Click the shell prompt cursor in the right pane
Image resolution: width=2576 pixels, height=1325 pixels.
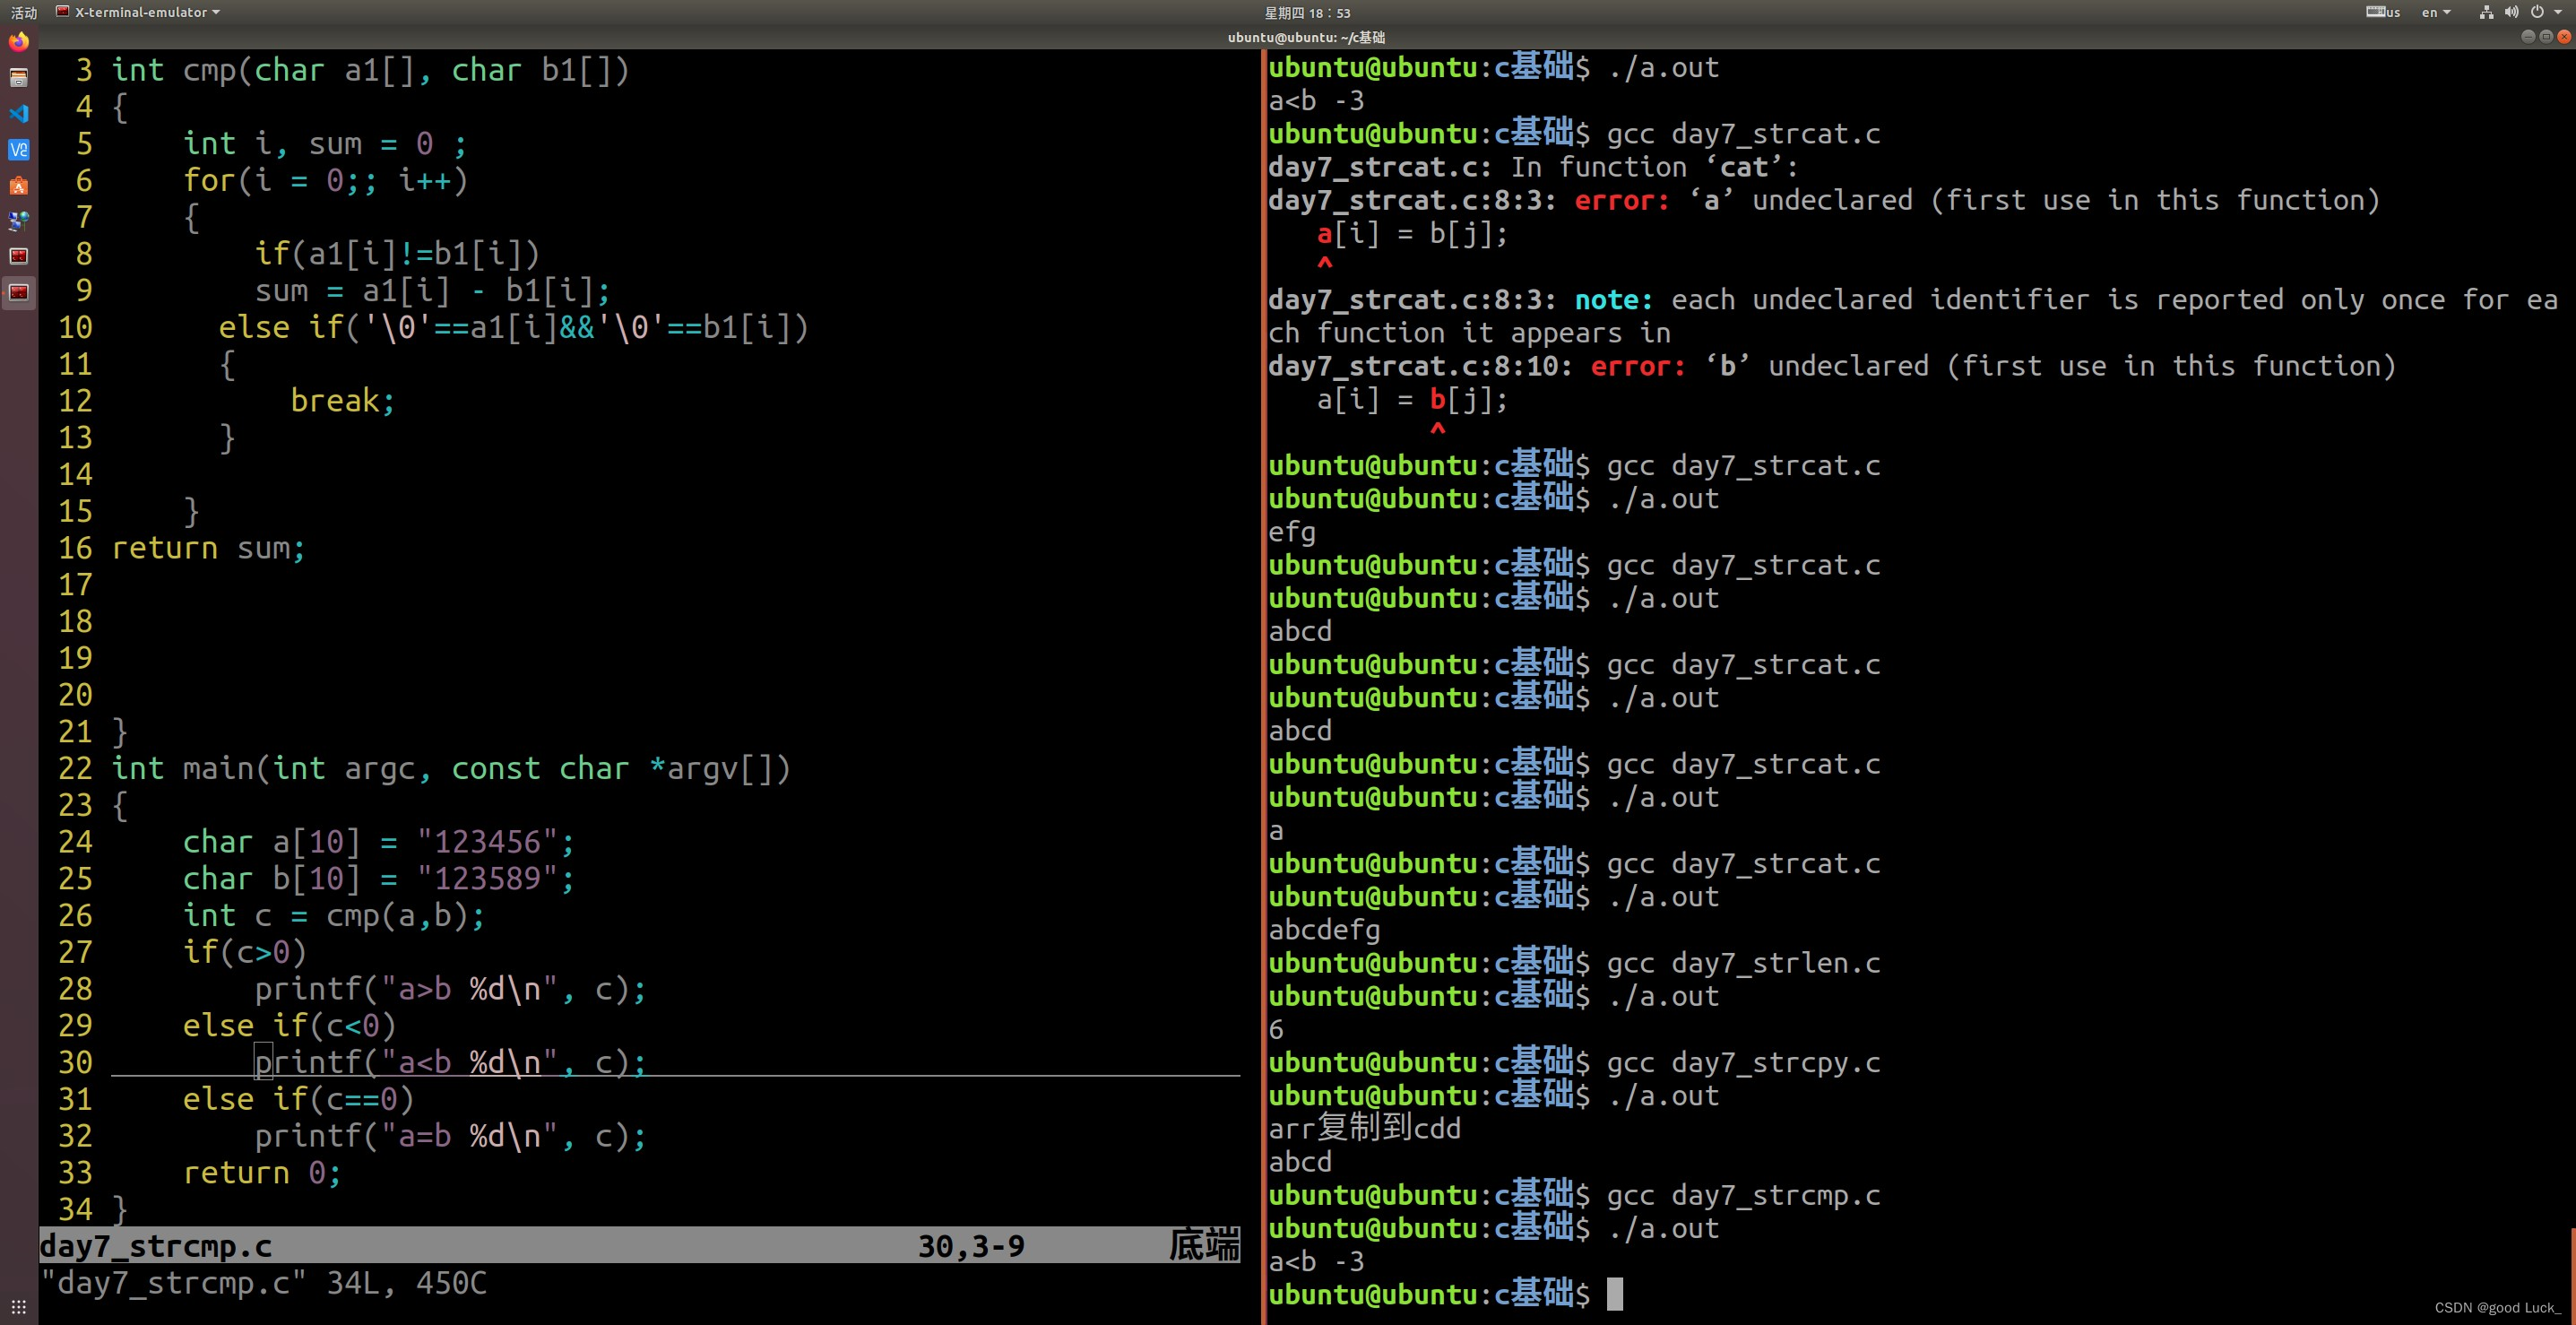[1616, 1294]
